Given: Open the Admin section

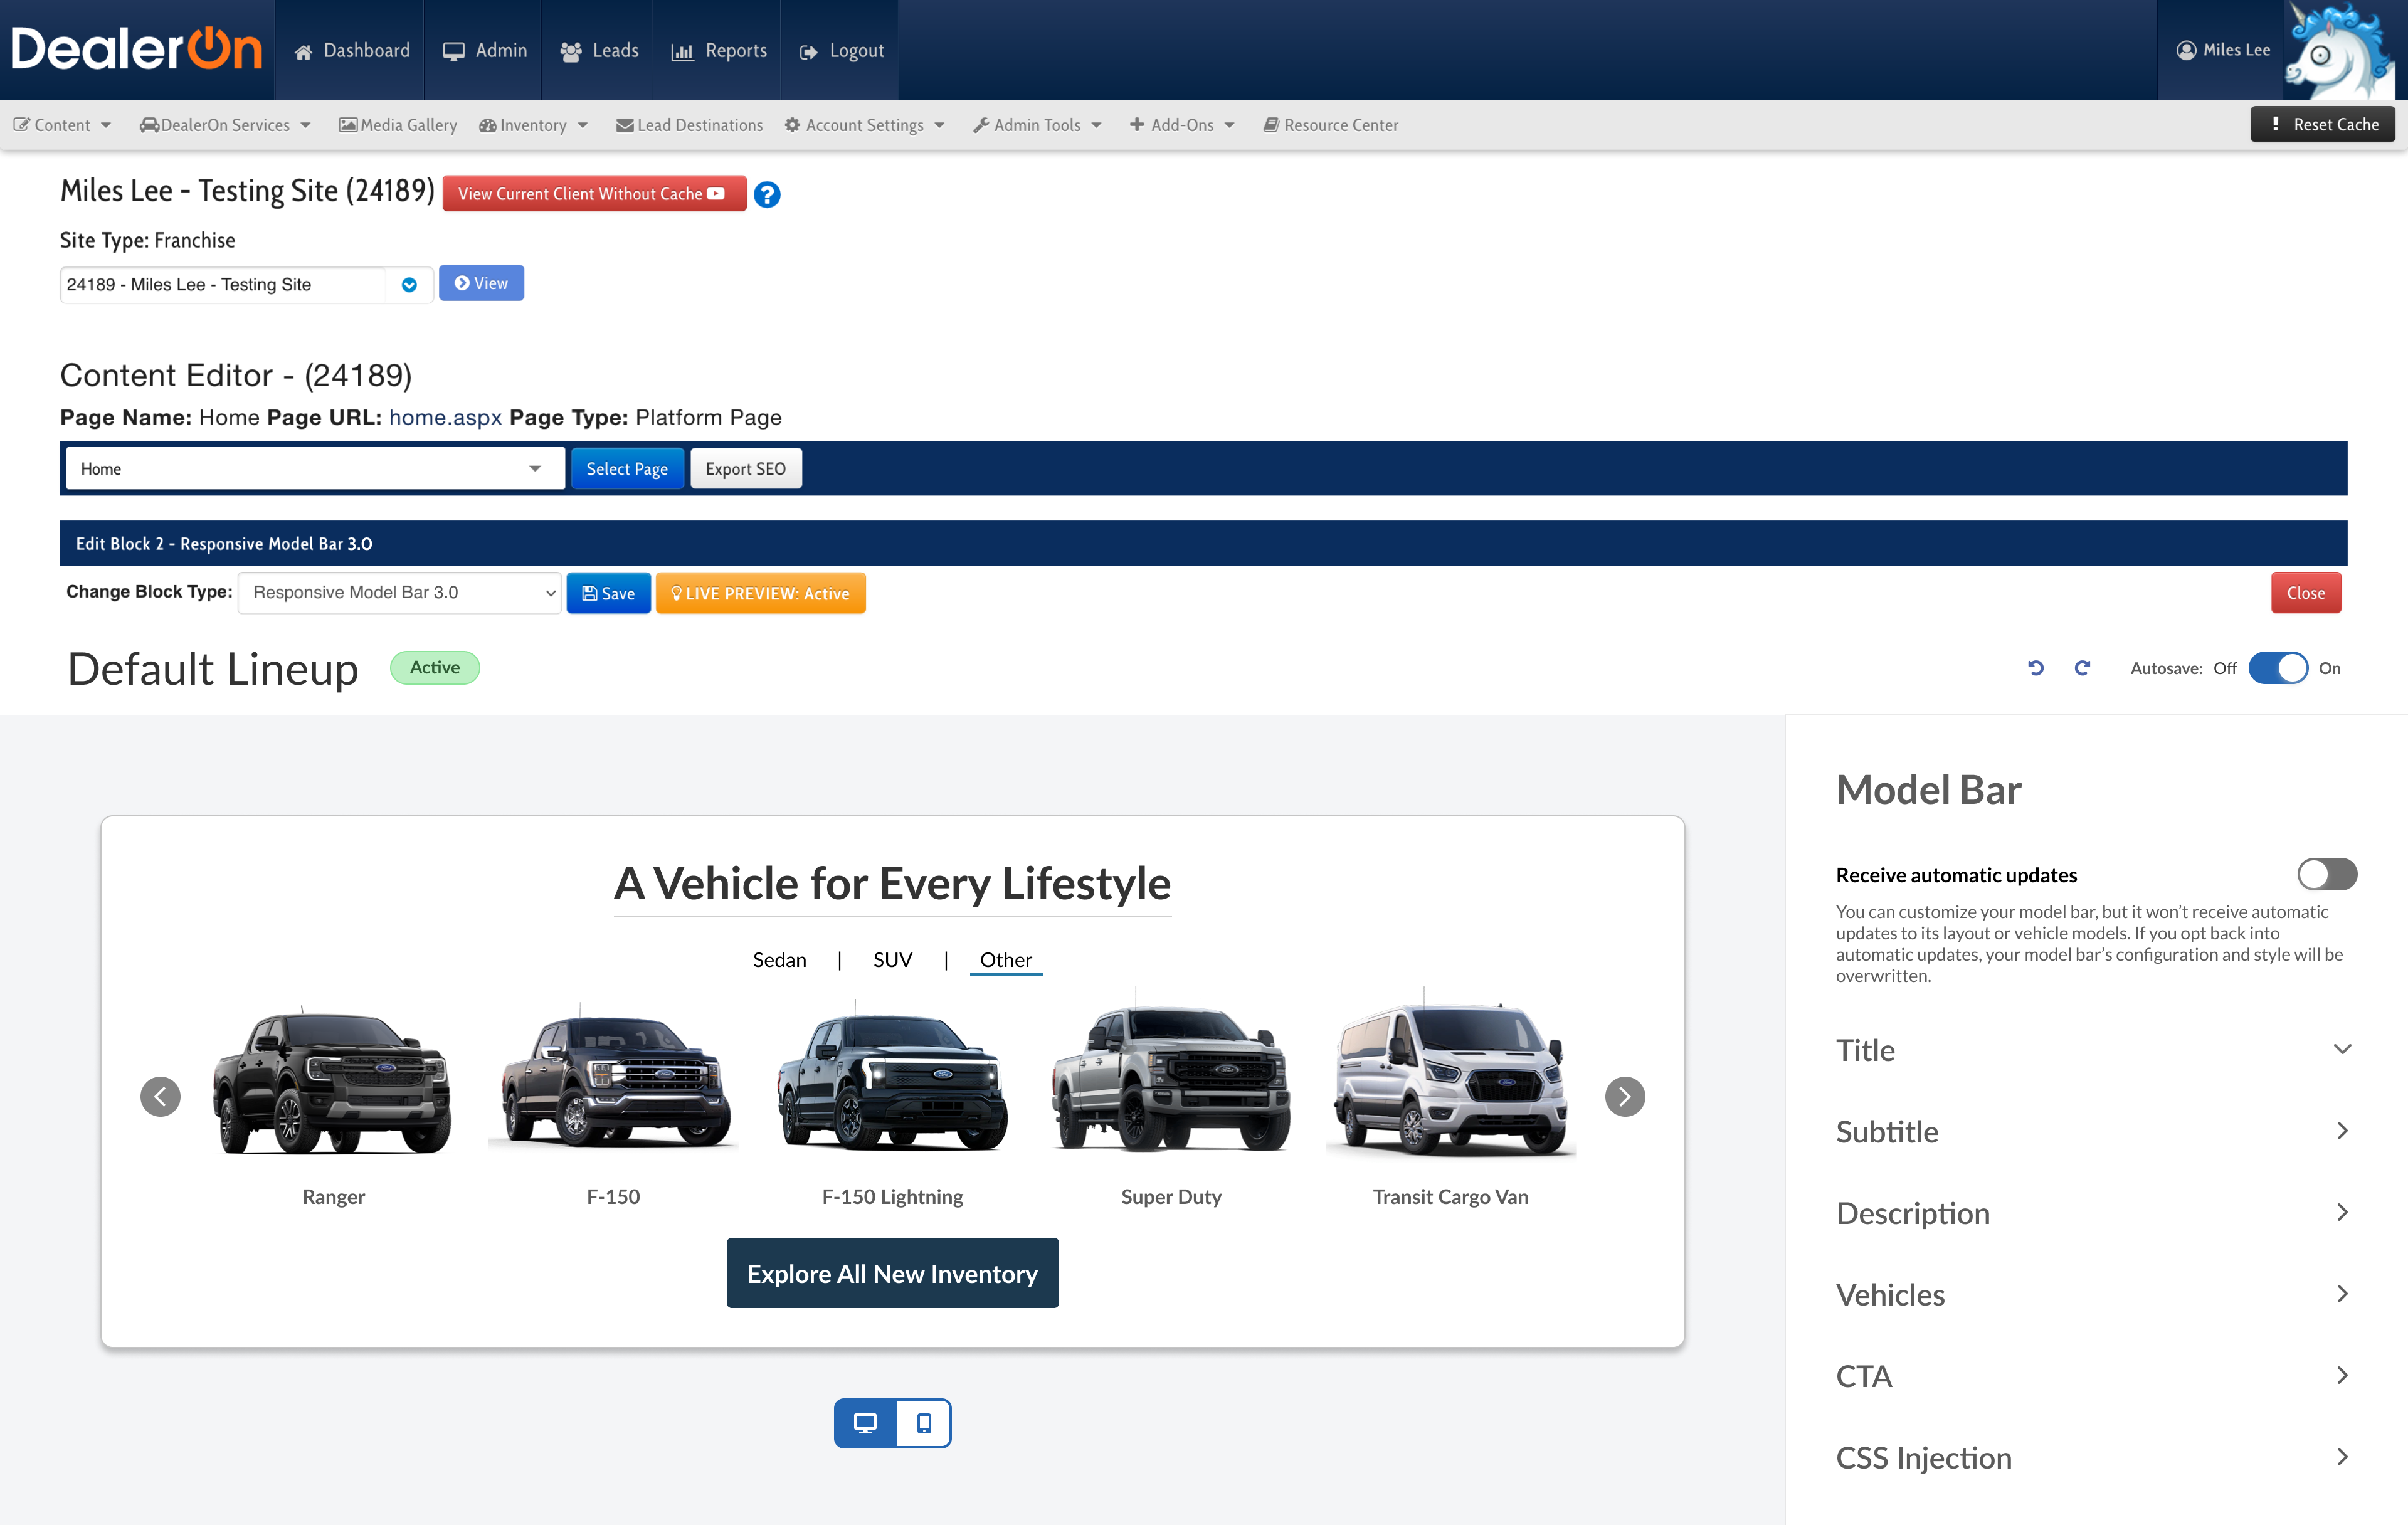Looking at the screenshot, I should pyautogui.click(x=485, y=50).
